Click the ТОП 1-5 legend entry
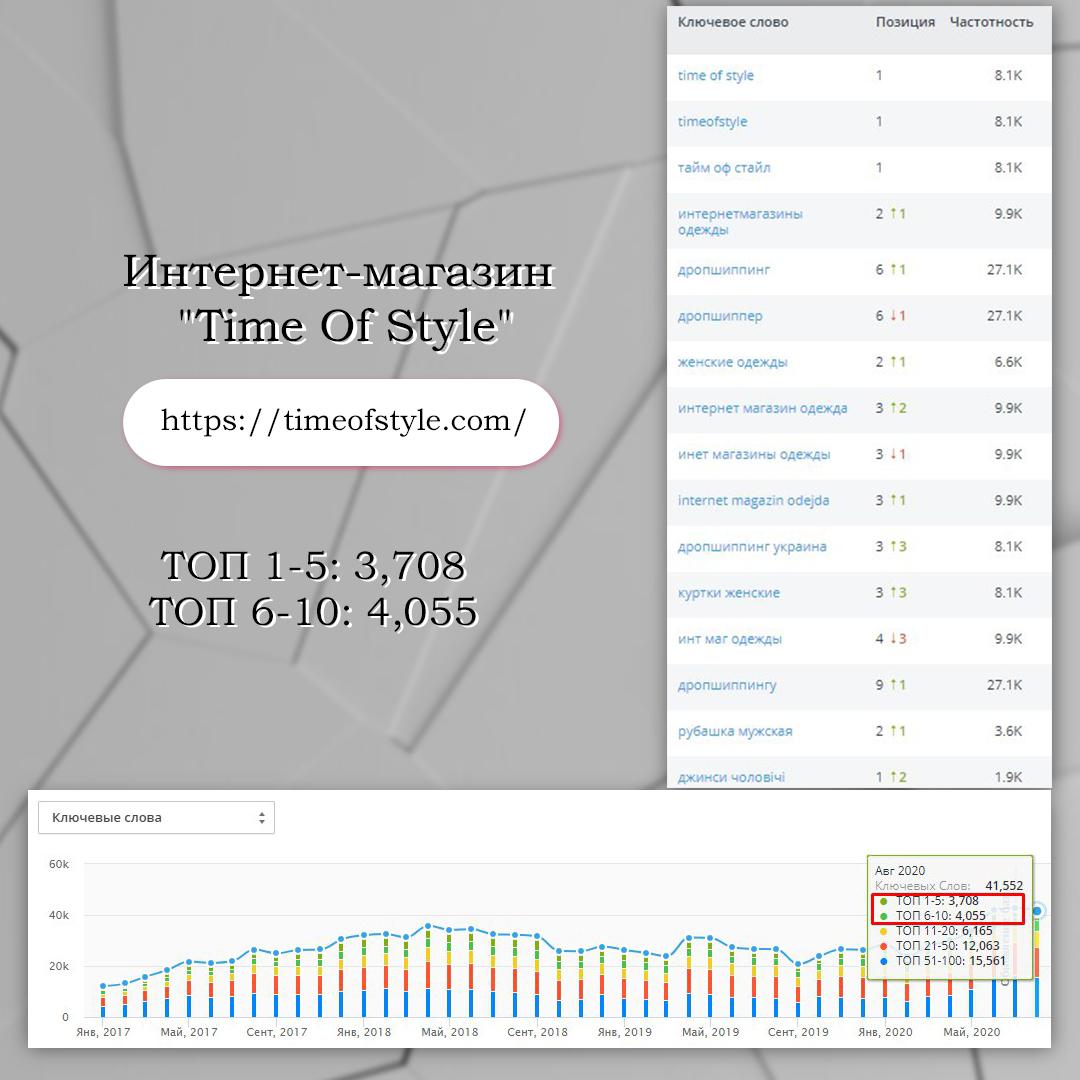 pyautogui.click(x=929, y=901)
